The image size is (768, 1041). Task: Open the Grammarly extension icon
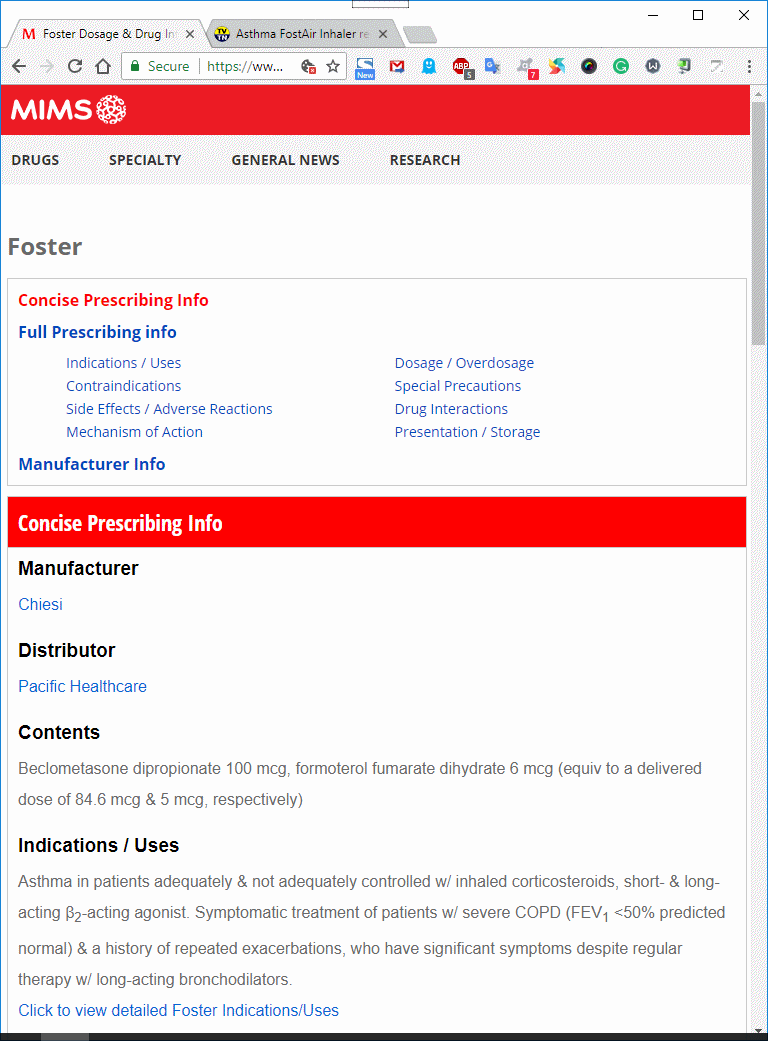(x=621, y=66)
